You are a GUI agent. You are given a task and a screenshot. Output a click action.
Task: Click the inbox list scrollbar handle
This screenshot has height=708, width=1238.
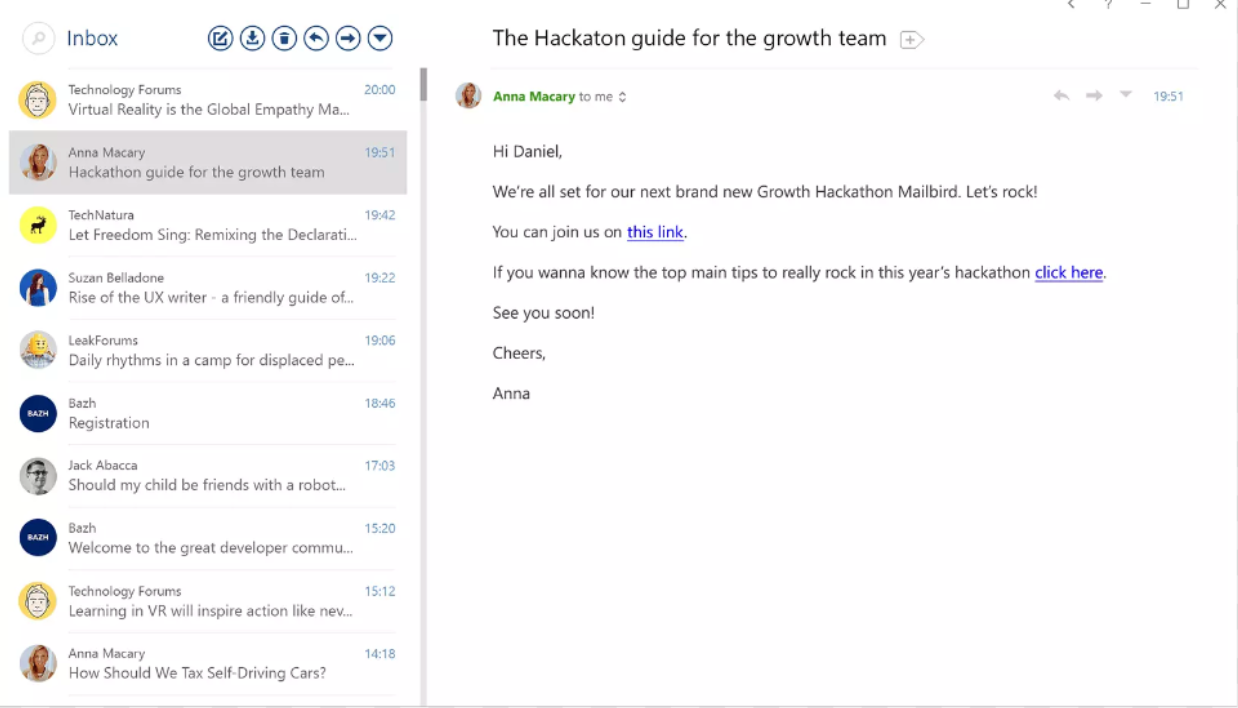423,85
